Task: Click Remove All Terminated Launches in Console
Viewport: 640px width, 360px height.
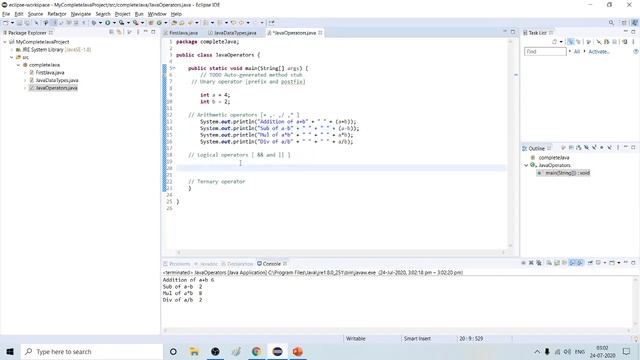Action: pyautogui.click(x=539, y=263)
